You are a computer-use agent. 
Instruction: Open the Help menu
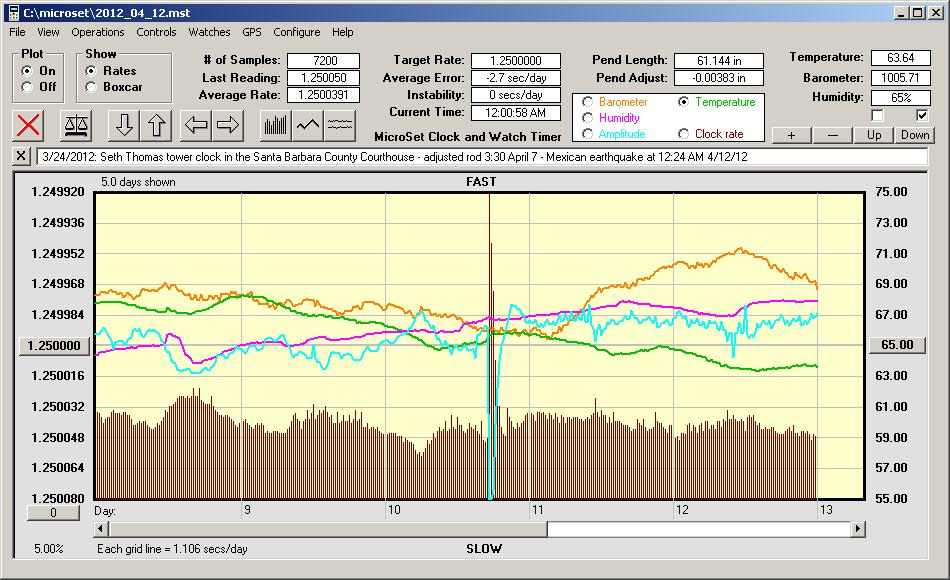(x=342, y=32)
